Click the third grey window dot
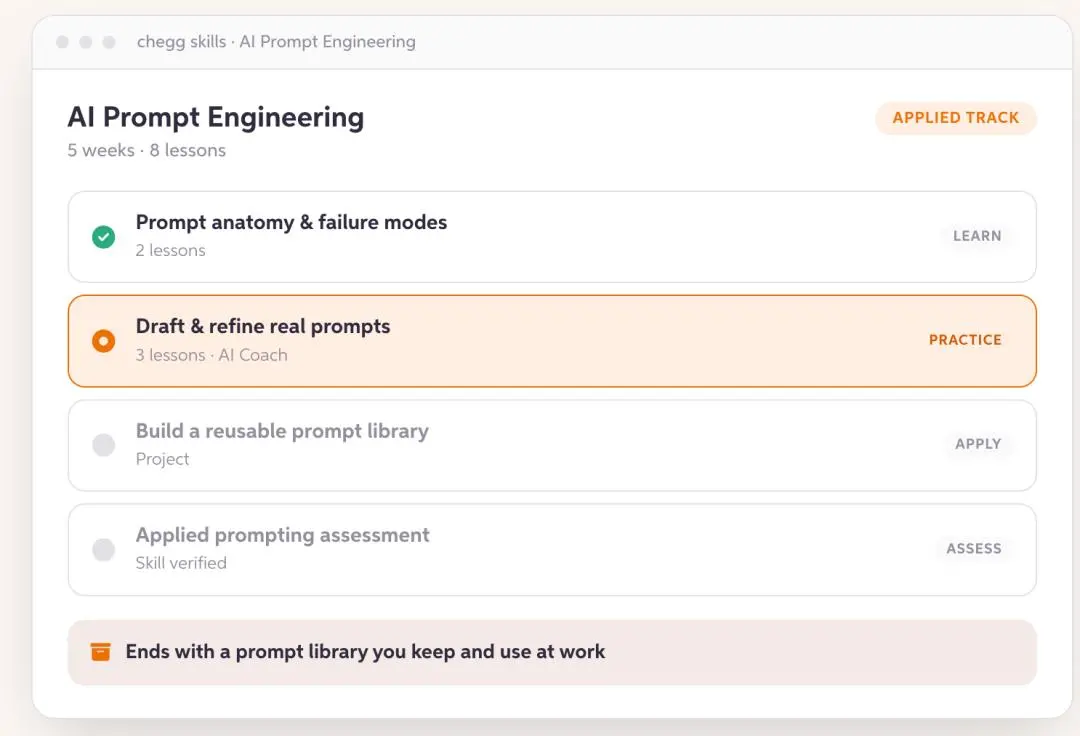The image size is (1080, 736). [x=109, y=42]
